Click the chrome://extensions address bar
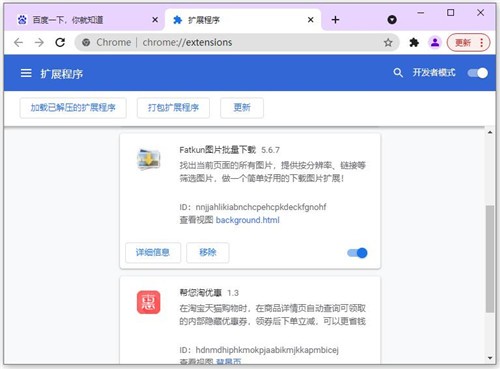This screenshot has width=500, height=369. pyautogui.click(x=237, y=42)
